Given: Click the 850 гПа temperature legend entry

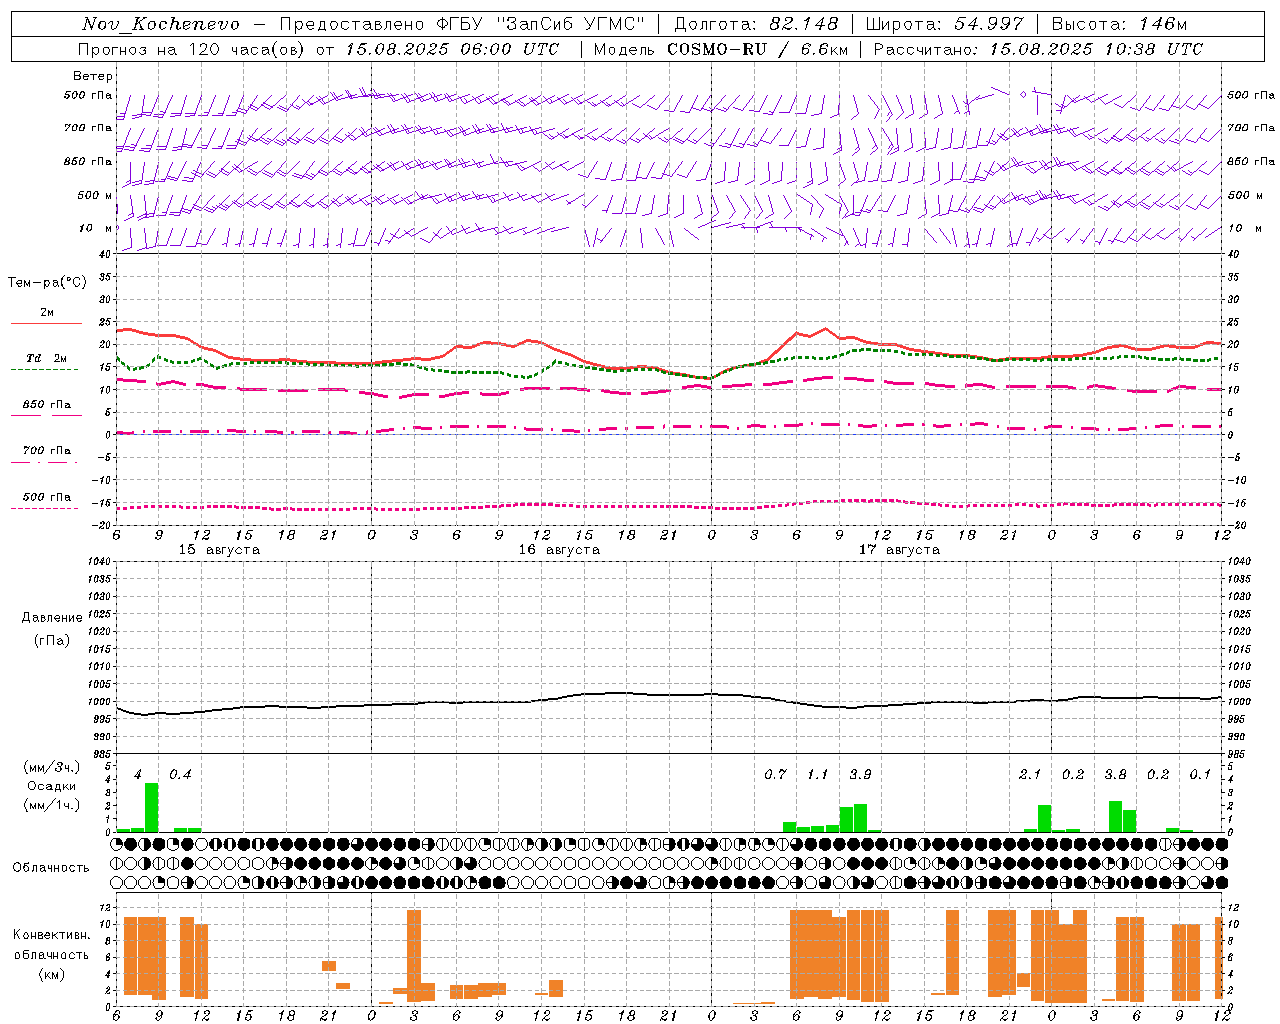Looking at the screenshot, I should [47, 405].
